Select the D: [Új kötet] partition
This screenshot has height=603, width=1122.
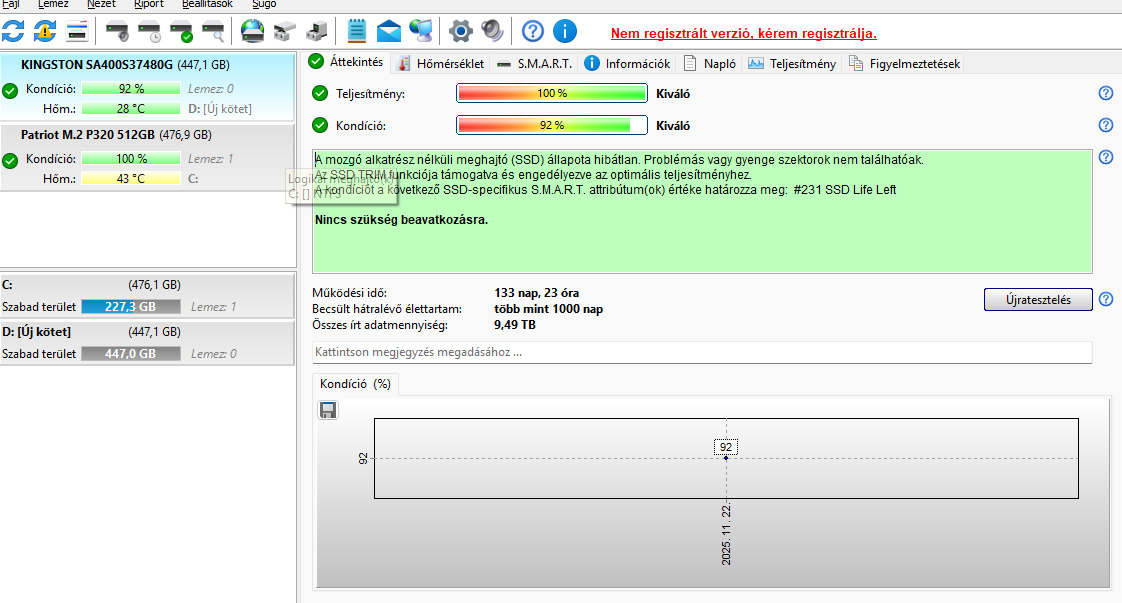click(x=147, y=343)
